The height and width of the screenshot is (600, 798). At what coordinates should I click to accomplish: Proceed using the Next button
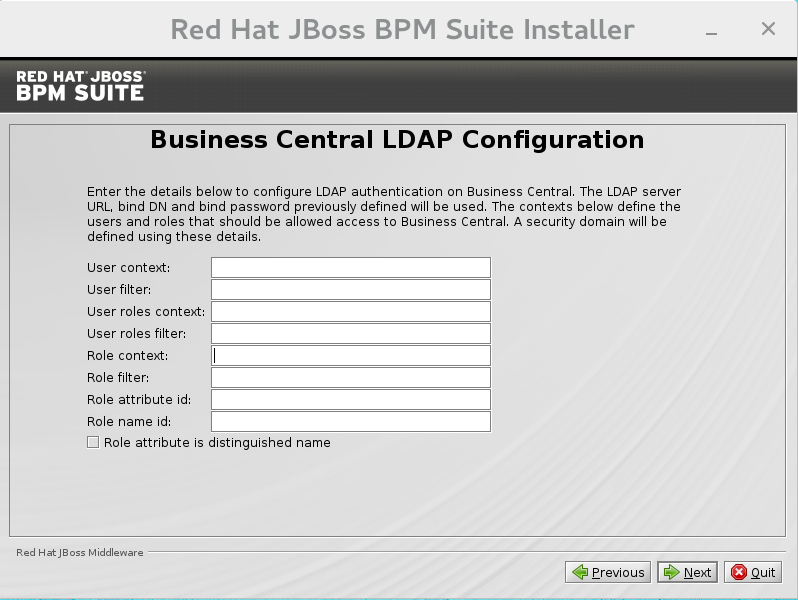pos(687,572)
